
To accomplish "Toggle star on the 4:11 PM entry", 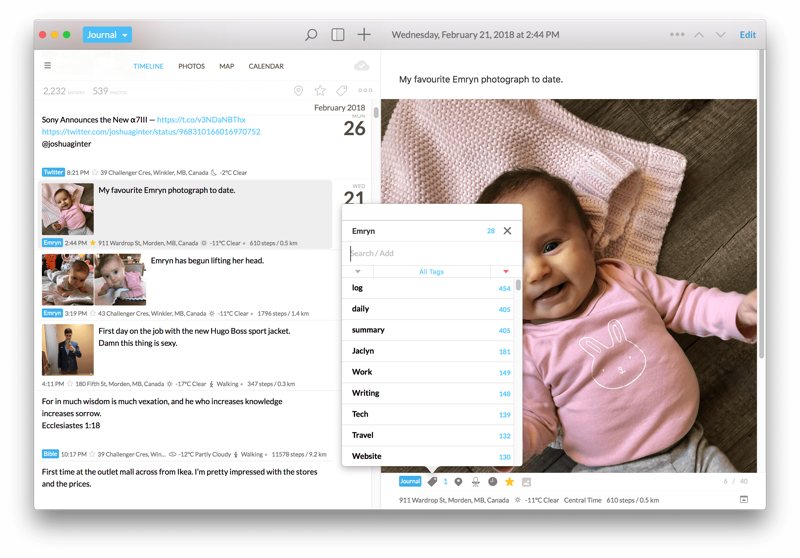I will click(70, 384).
